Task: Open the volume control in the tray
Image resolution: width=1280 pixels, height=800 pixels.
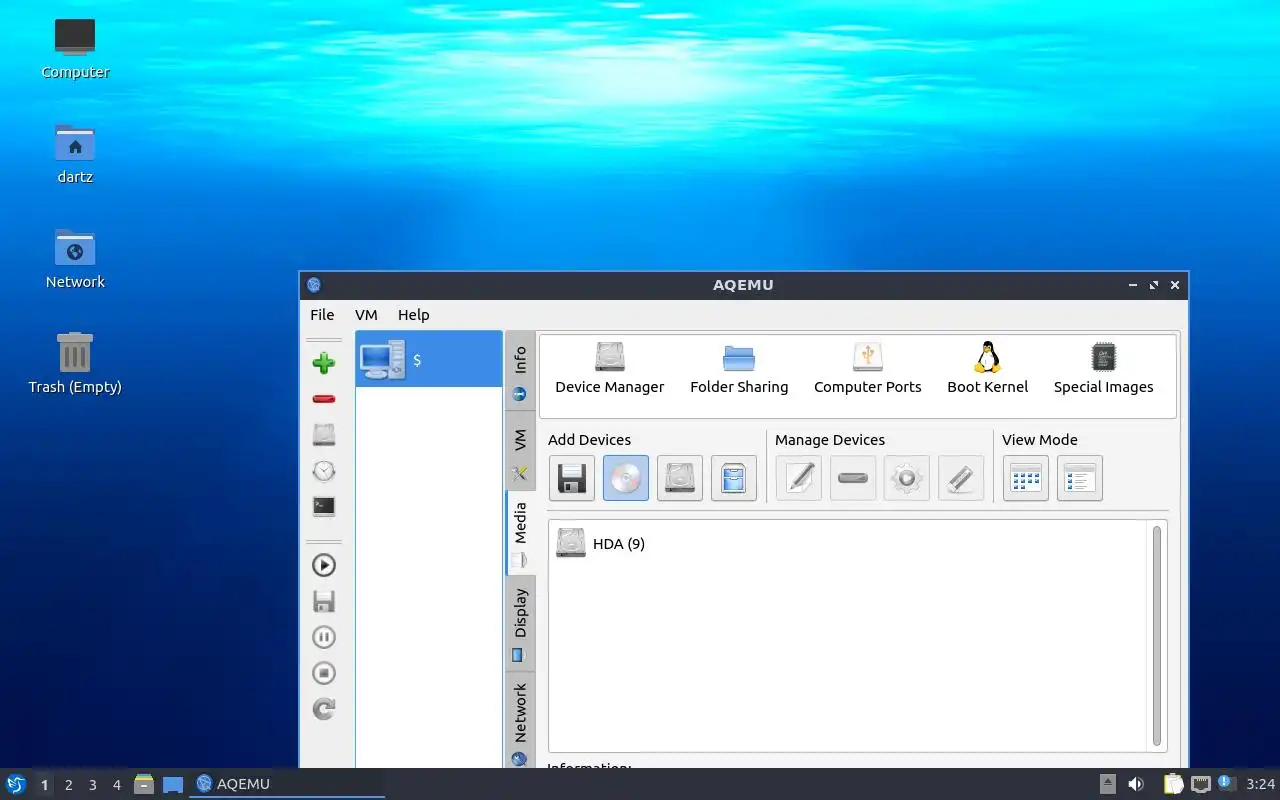Action: coord(1136,784)
